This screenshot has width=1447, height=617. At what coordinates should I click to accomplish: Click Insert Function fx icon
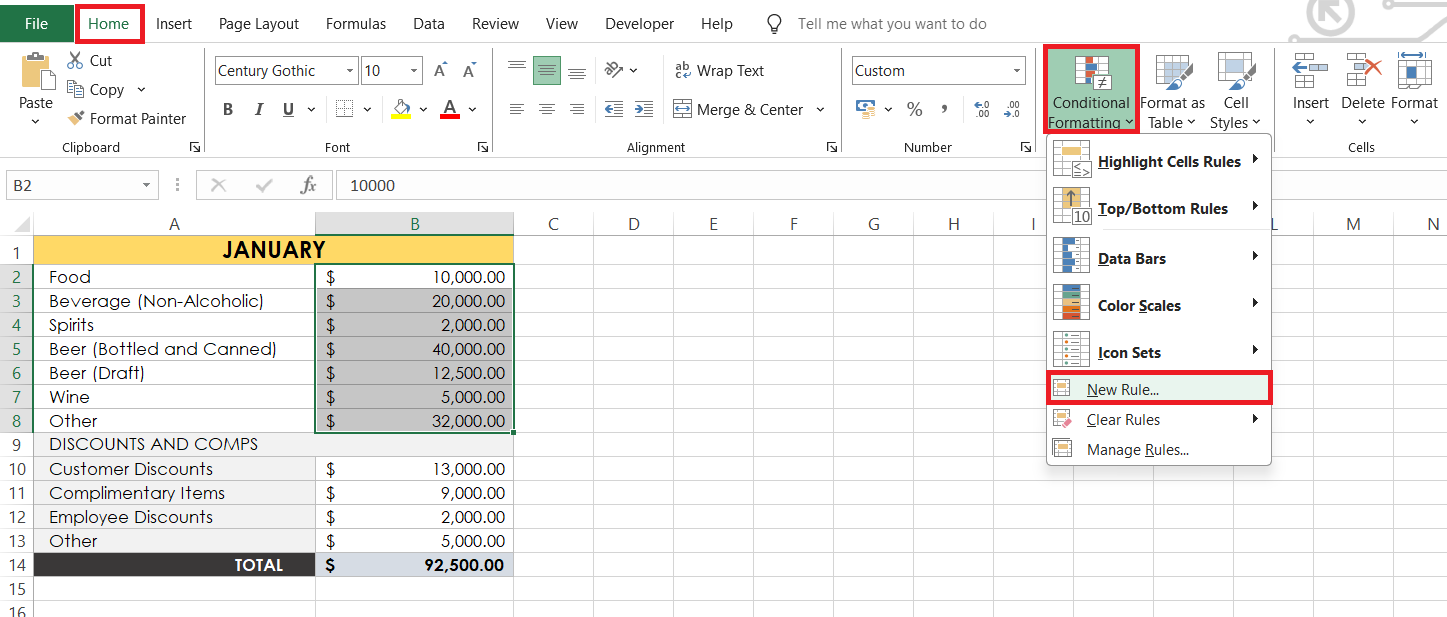[x=309, y=185]
